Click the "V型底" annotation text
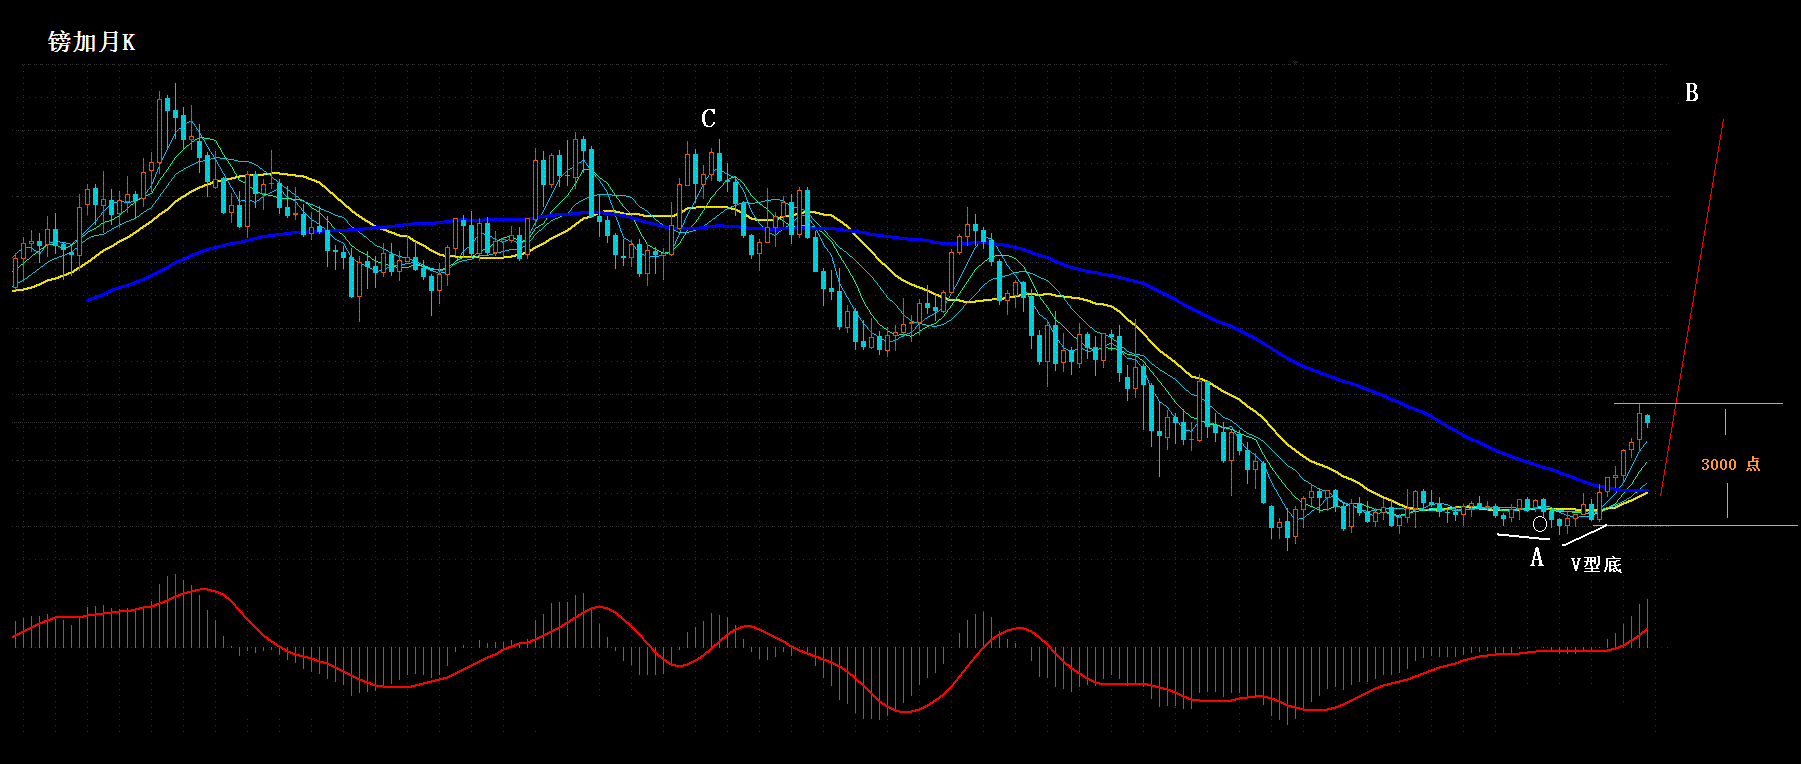This screenshot has width=1801, height=764. pyautogui.click(x=1596, y=565)
